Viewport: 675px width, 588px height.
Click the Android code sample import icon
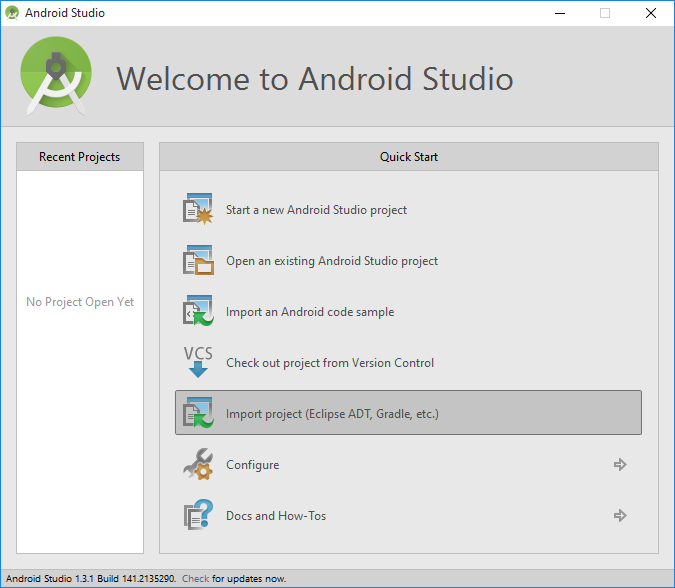pyautogui.click(x=198, y=311)
